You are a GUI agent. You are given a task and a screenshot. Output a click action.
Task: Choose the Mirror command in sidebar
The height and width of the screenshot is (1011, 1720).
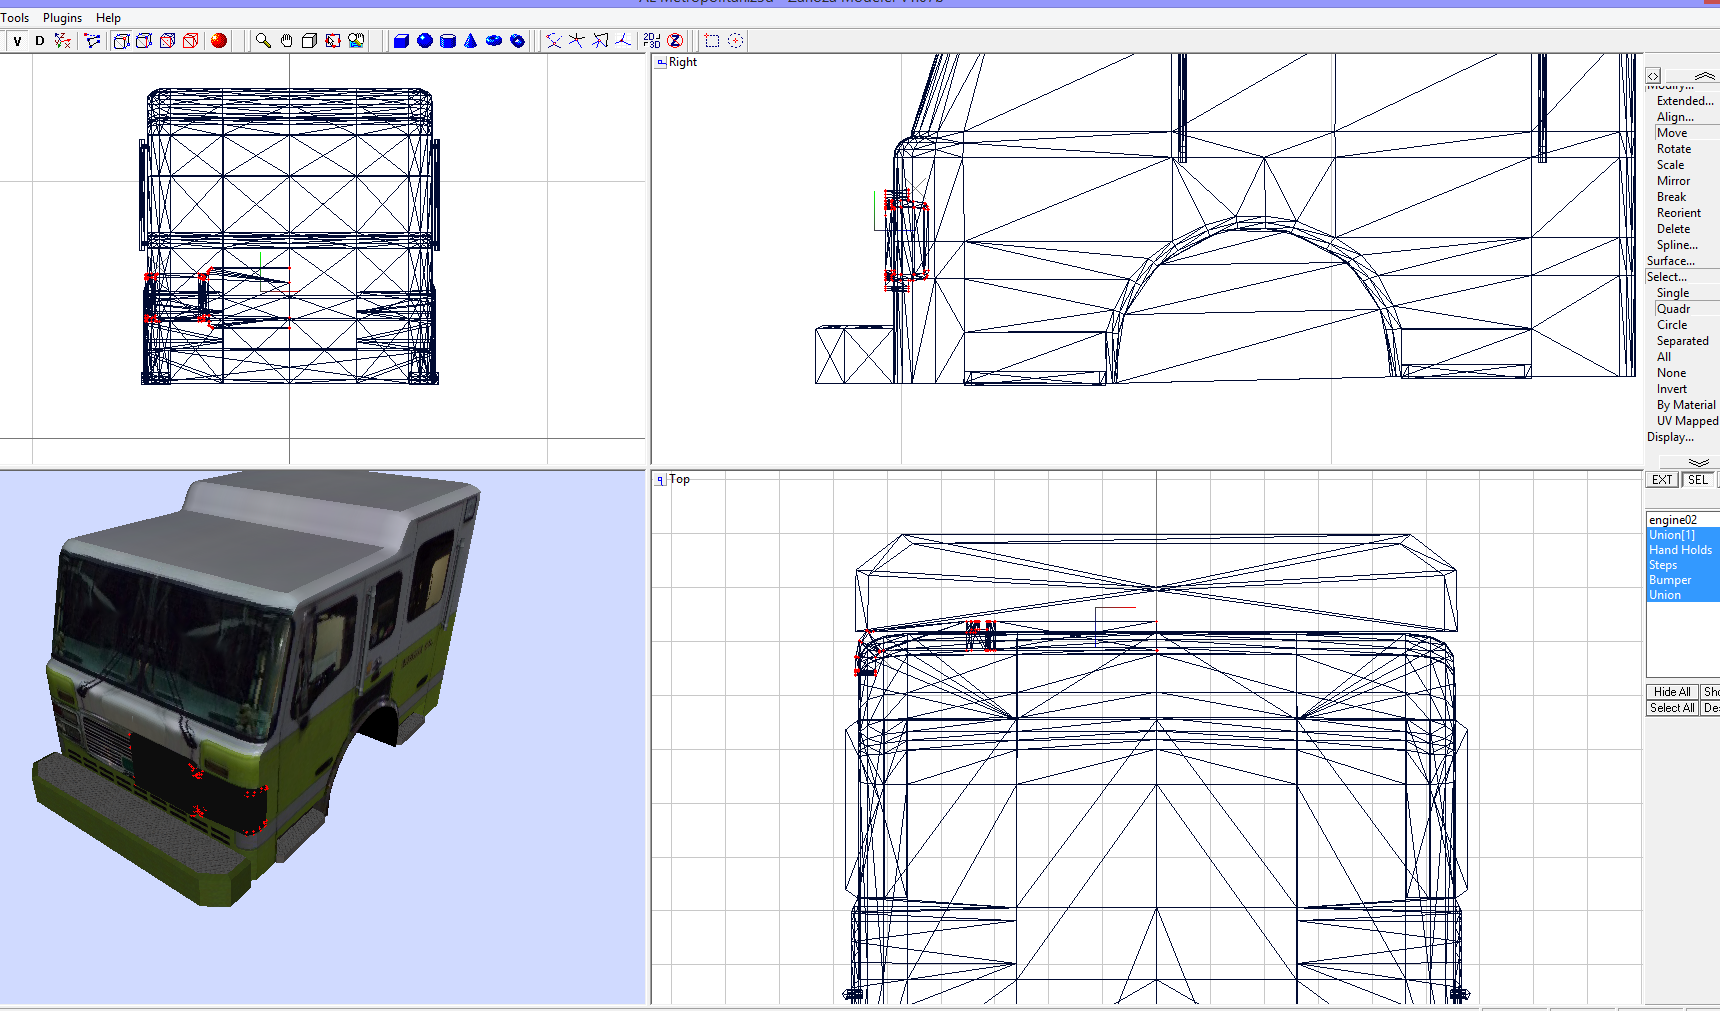tap(1673, 180)
